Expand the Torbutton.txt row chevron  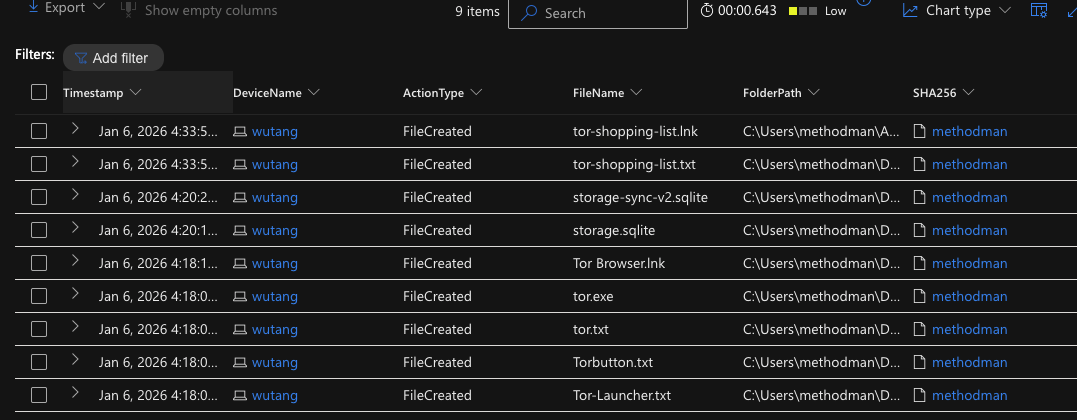click(x=75, y=361)
